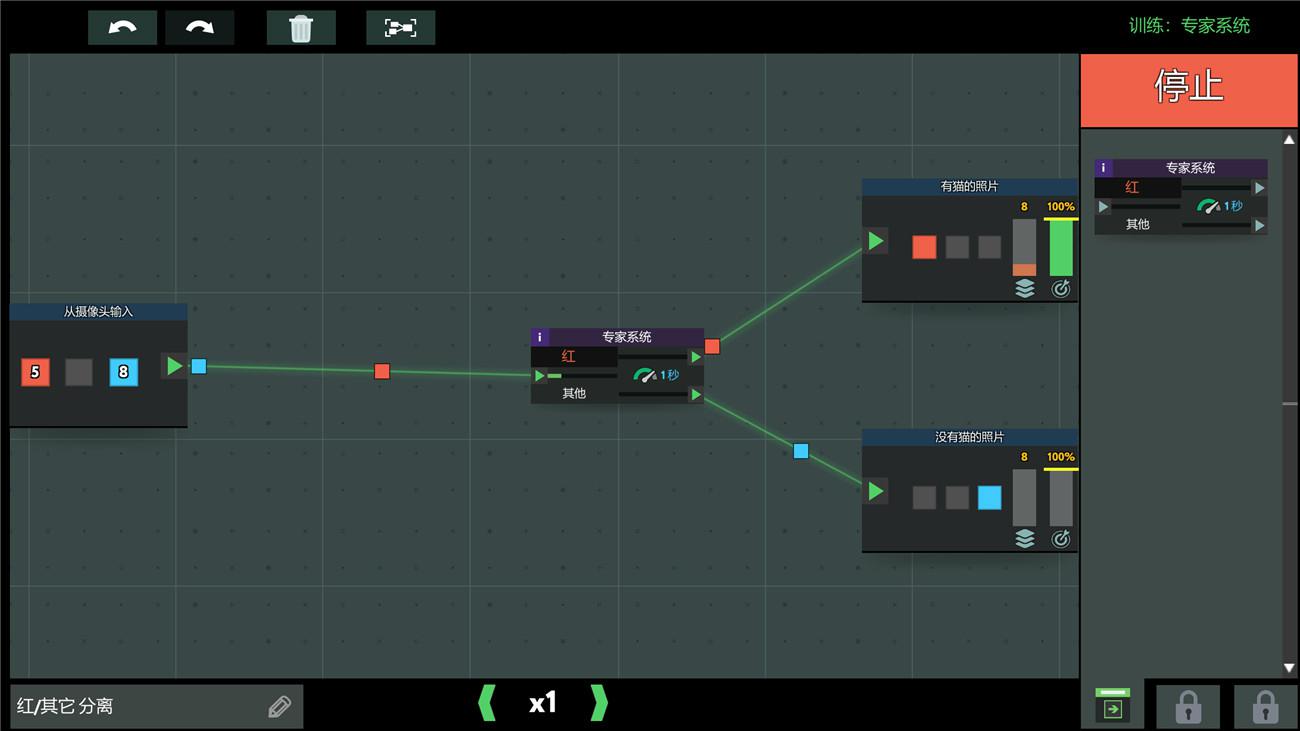
Task: Click the fit-to-view nodes icon
Action: pyautogui.click(x=400, y=28)
